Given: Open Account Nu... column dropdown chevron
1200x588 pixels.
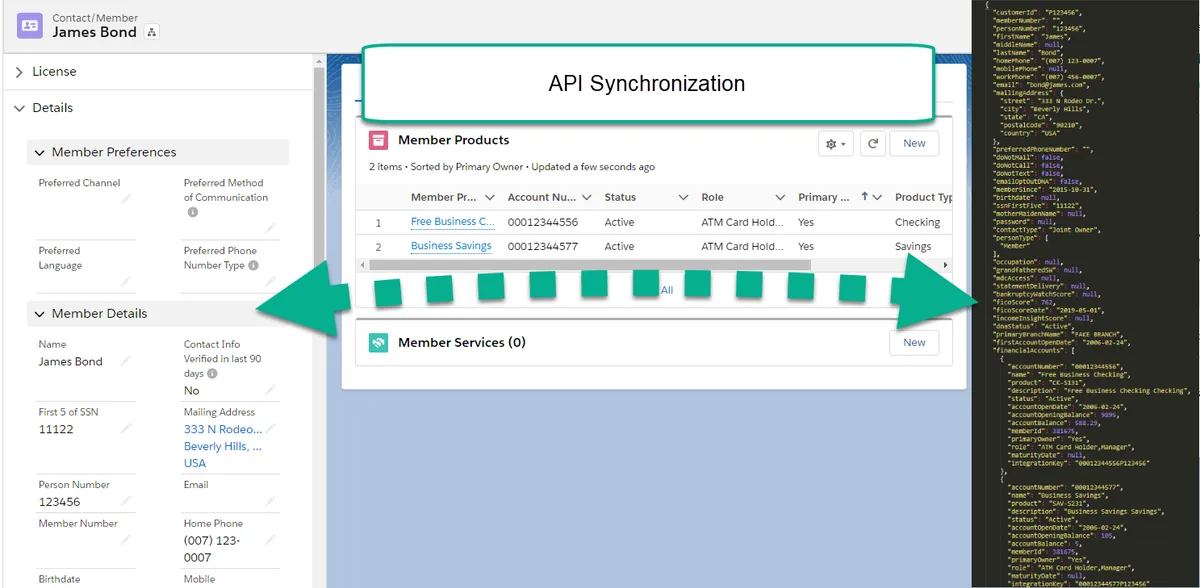Looking at the screenshot, I should [x=587, y=198].
